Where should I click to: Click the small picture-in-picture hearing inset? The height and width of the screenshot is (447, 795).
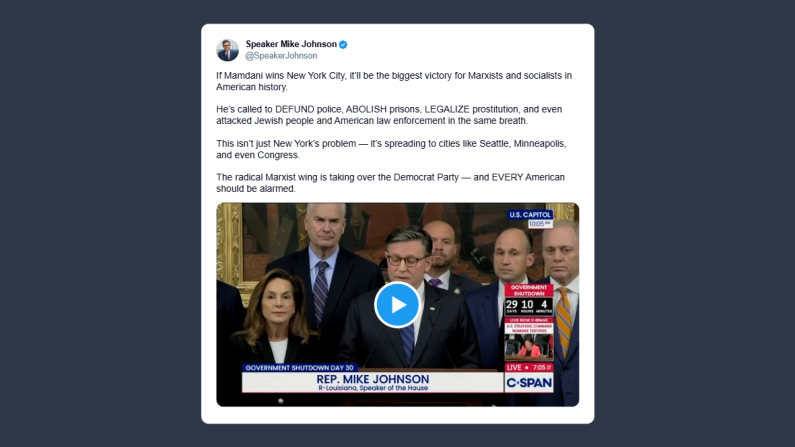point(529,346)
